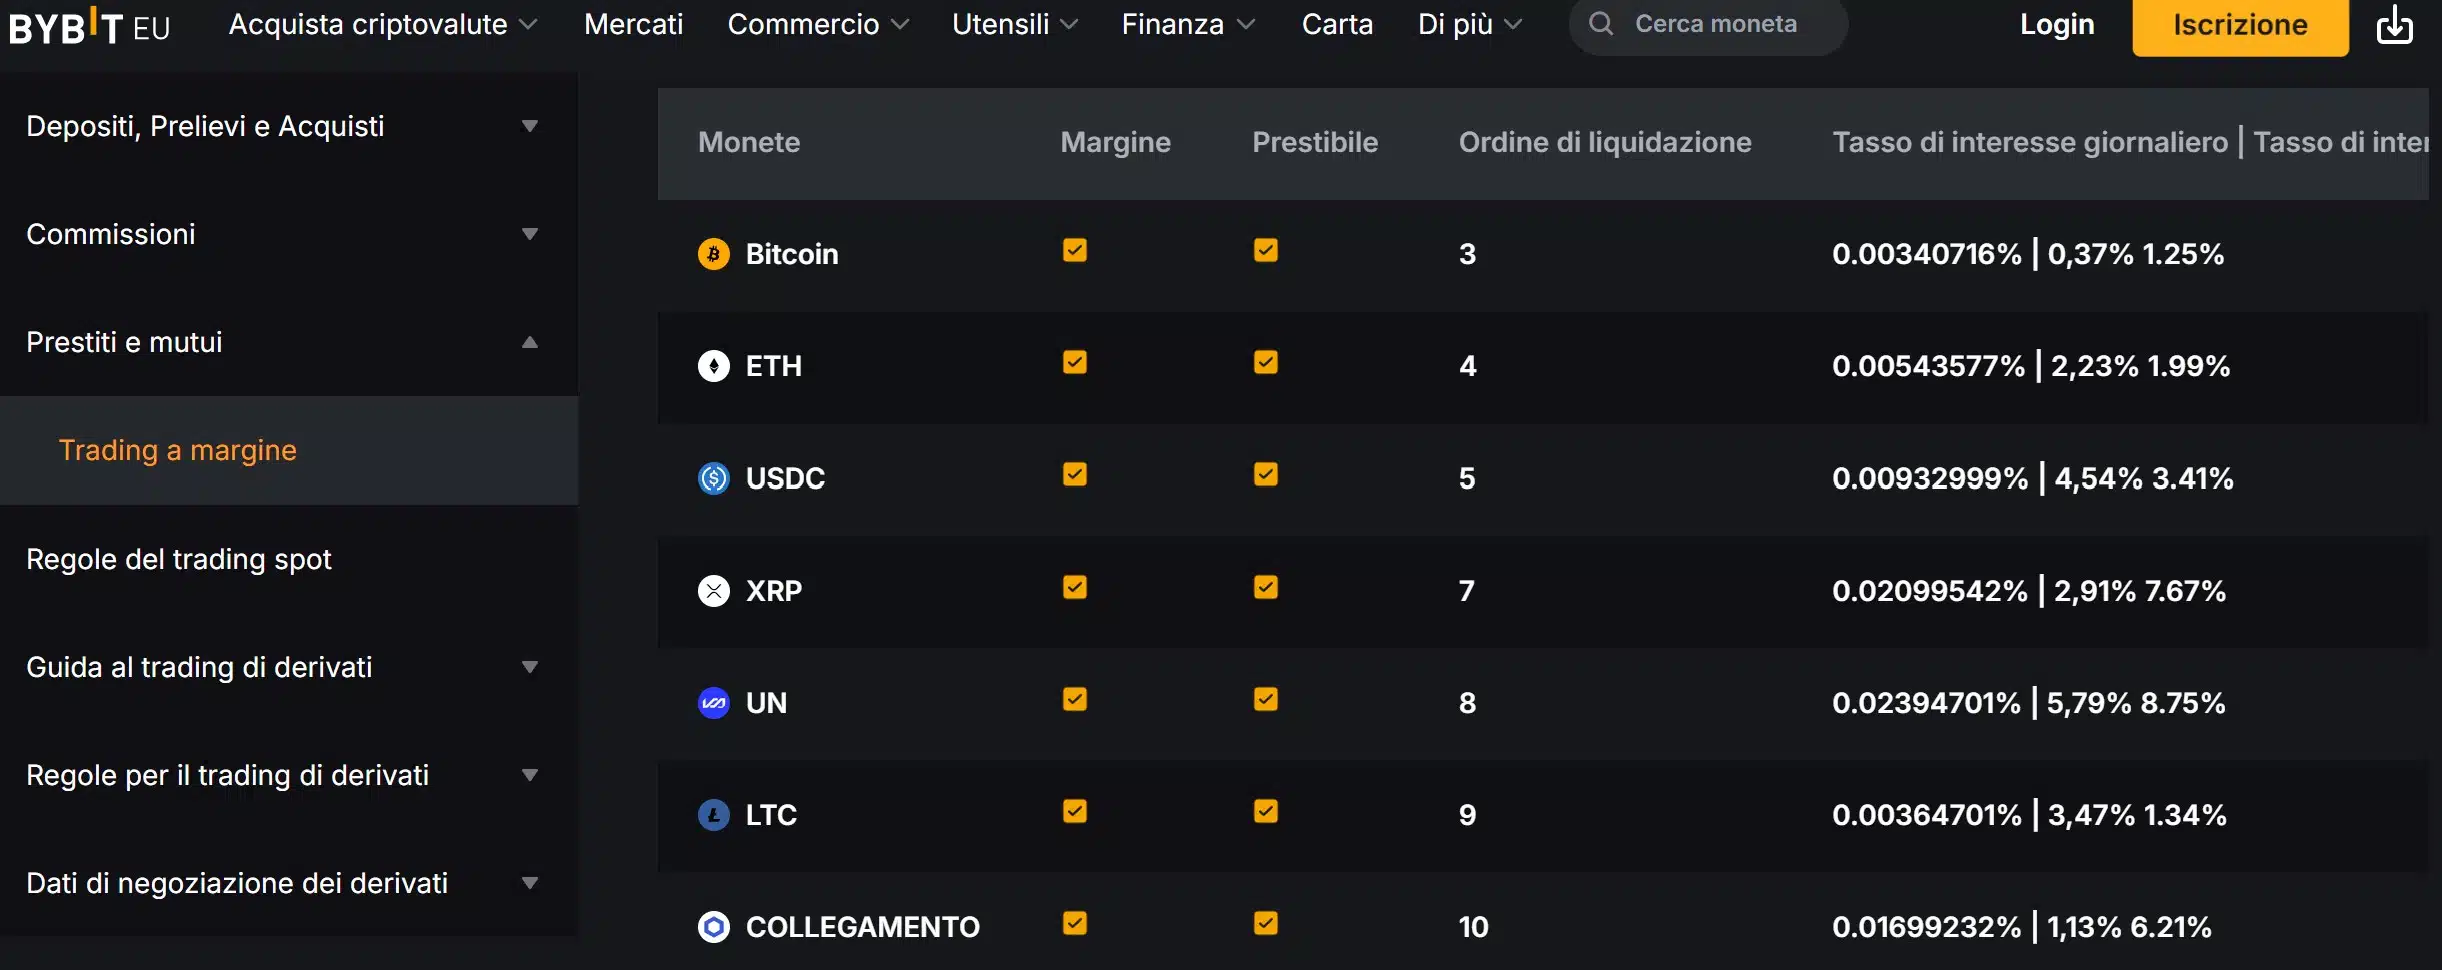Screen dimensions: 2442x970
Task: Click the UN coin icon
Action: coord(712,702)
